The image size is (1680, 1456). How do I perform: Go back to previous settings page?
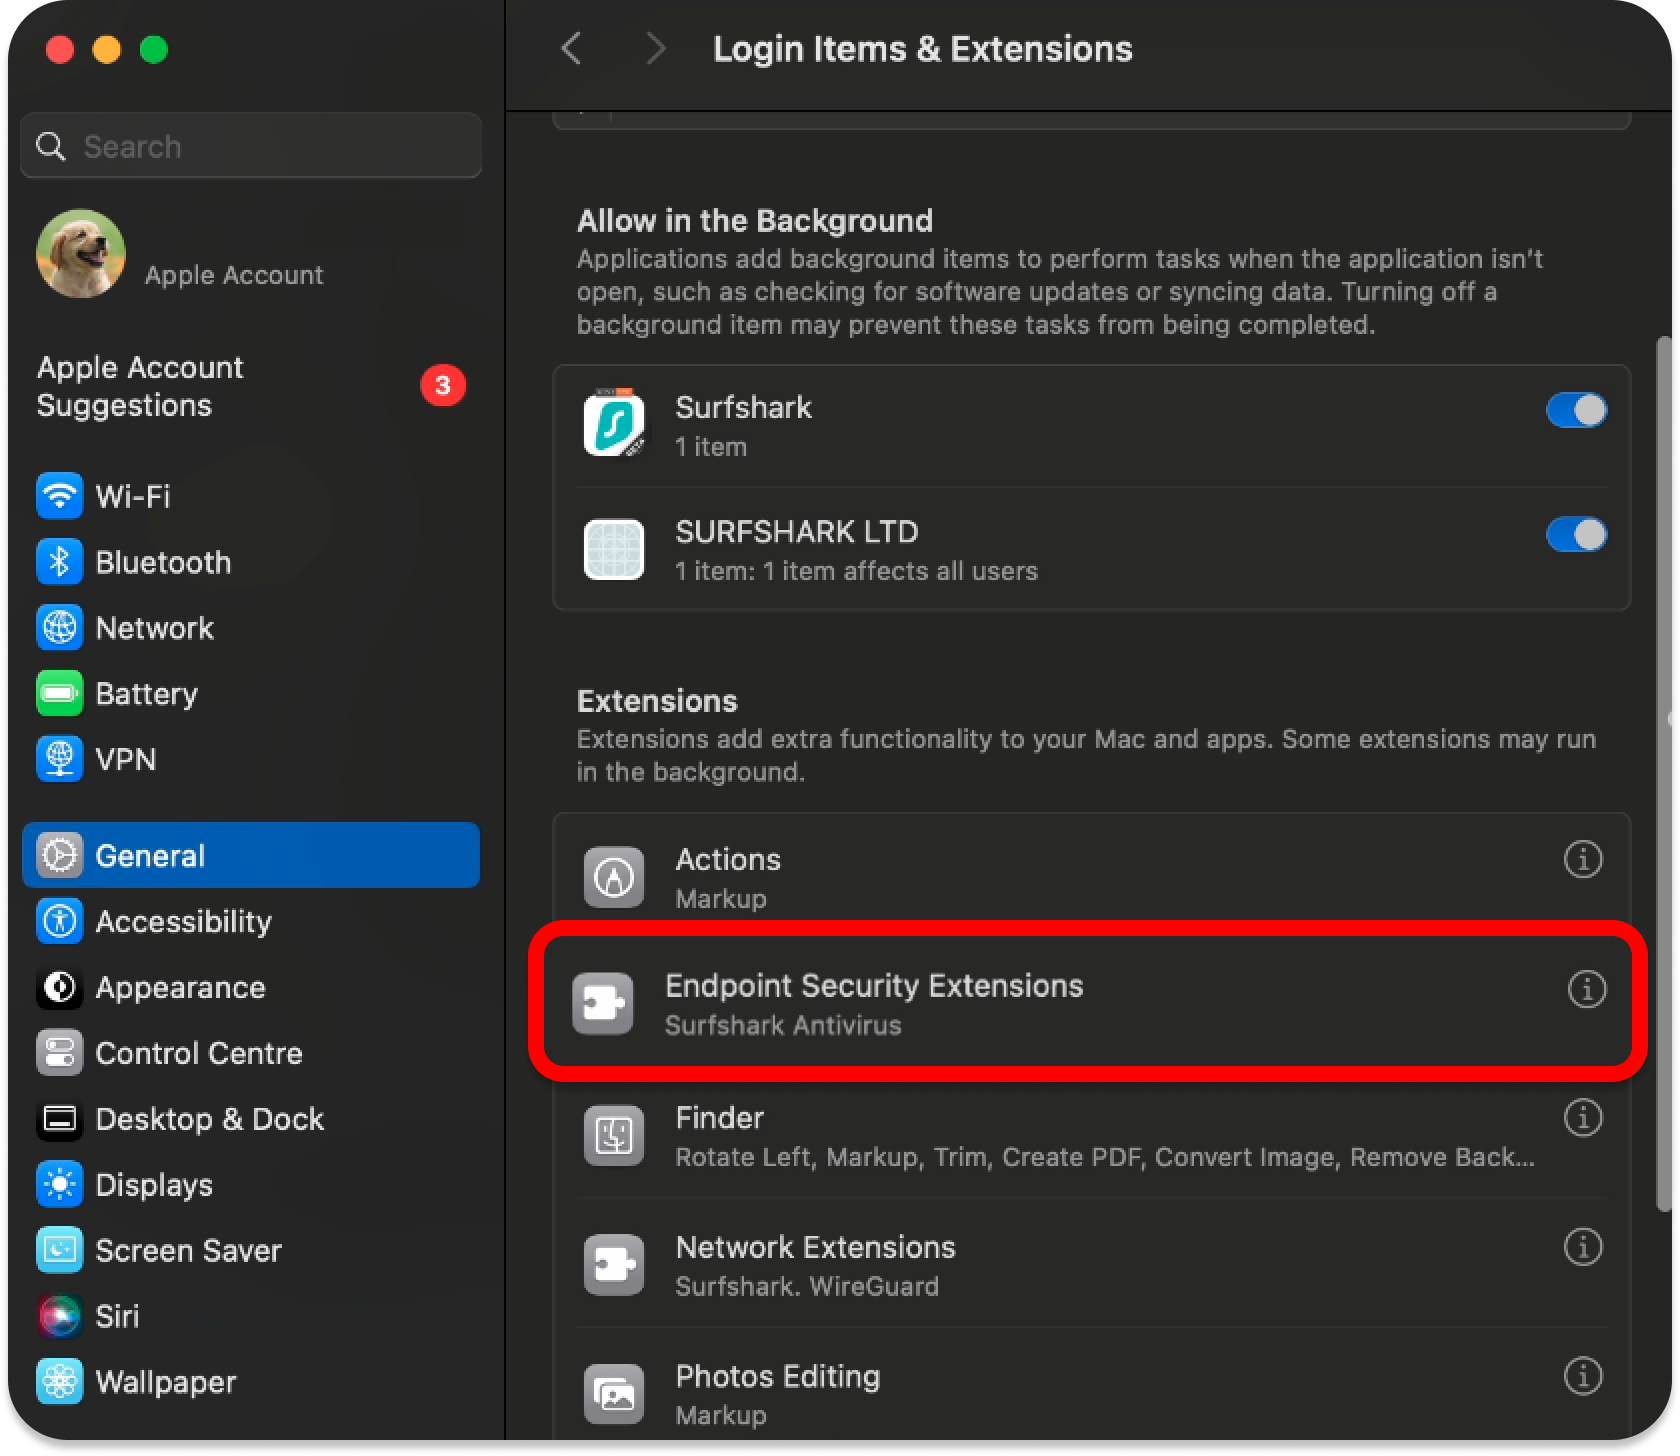[572, 48]
